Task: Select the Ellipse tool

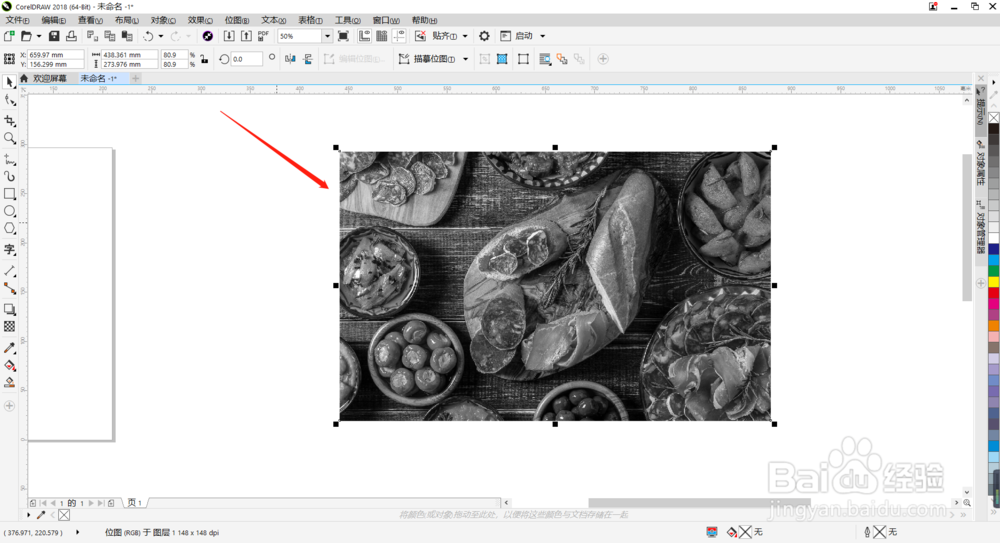Action: (9, 211)
